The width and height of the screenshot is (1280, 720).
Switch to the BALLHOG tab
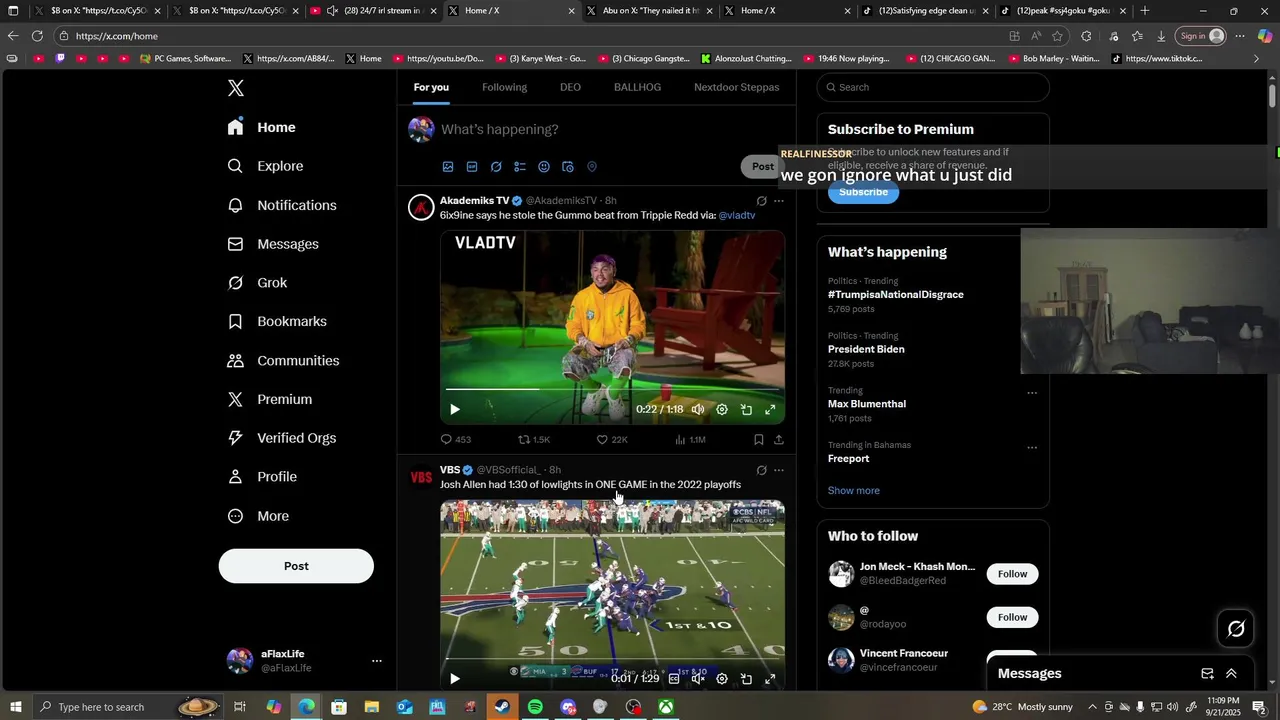pos(637,87)
